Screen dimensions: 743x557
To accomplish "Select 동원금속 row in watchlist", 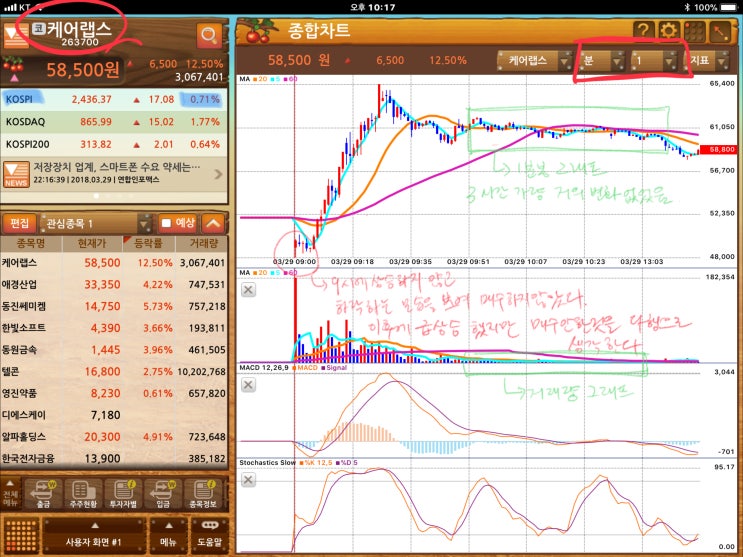I will pyautogui.click(x=114, y=350).
